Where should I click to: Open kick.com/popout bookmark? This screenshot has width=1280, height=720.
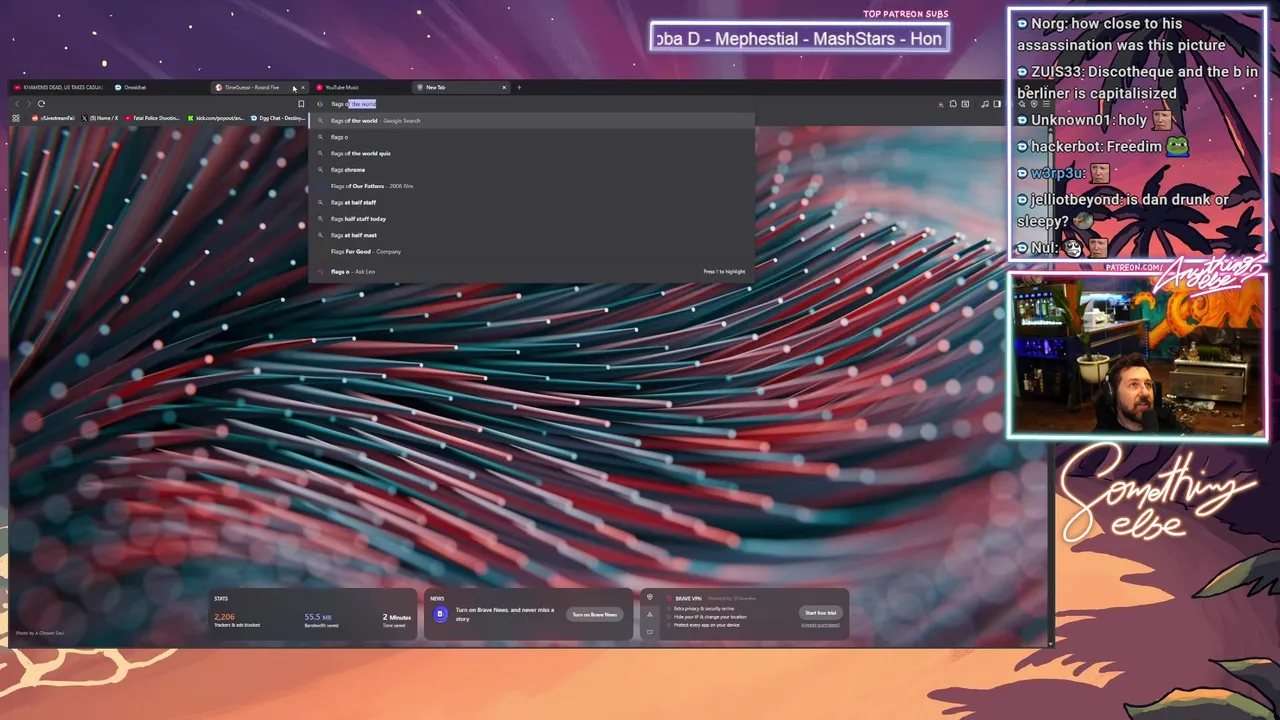pyautogui.click(x=216, y=118)
